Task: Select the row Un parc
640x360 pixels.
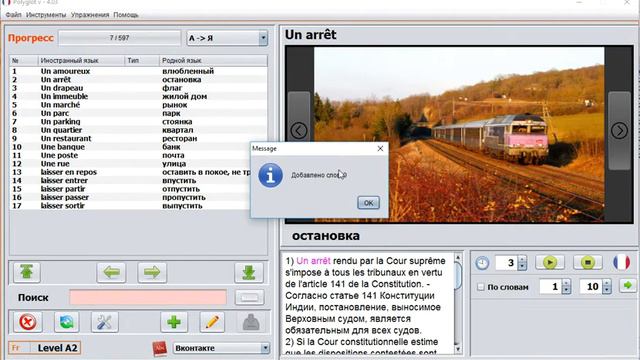Action: pos(138,113)
